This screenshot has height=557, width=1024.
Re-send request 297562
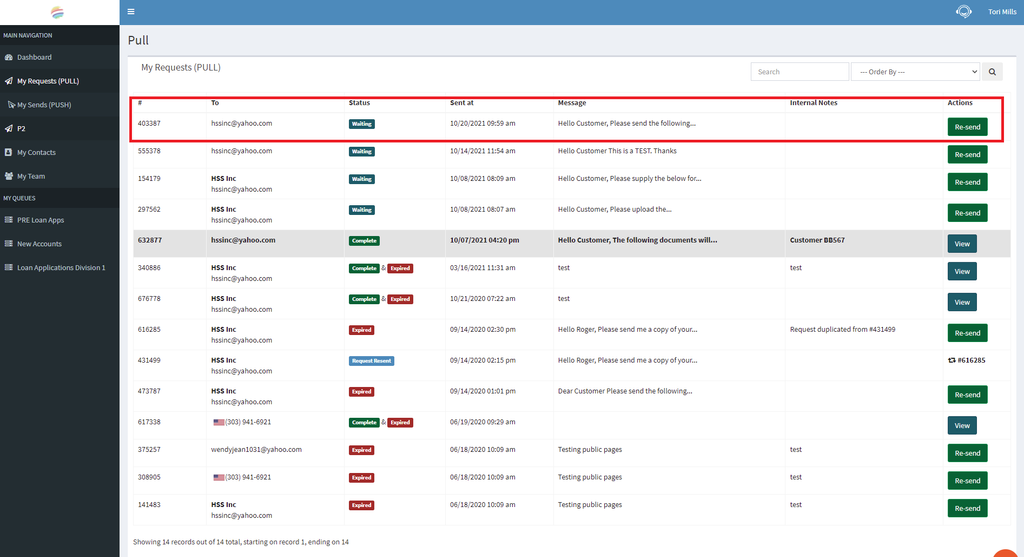click(x=967, y=212)
